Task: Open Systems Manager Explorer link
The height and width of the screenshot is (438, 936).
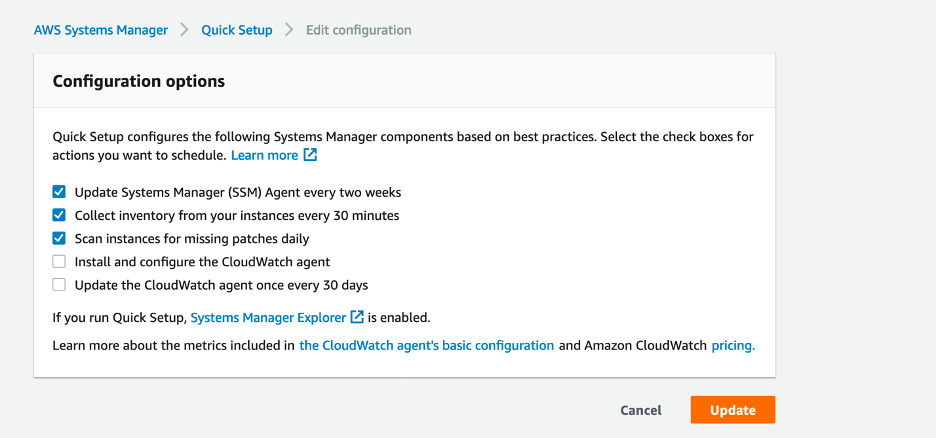Action: [268, 317]
